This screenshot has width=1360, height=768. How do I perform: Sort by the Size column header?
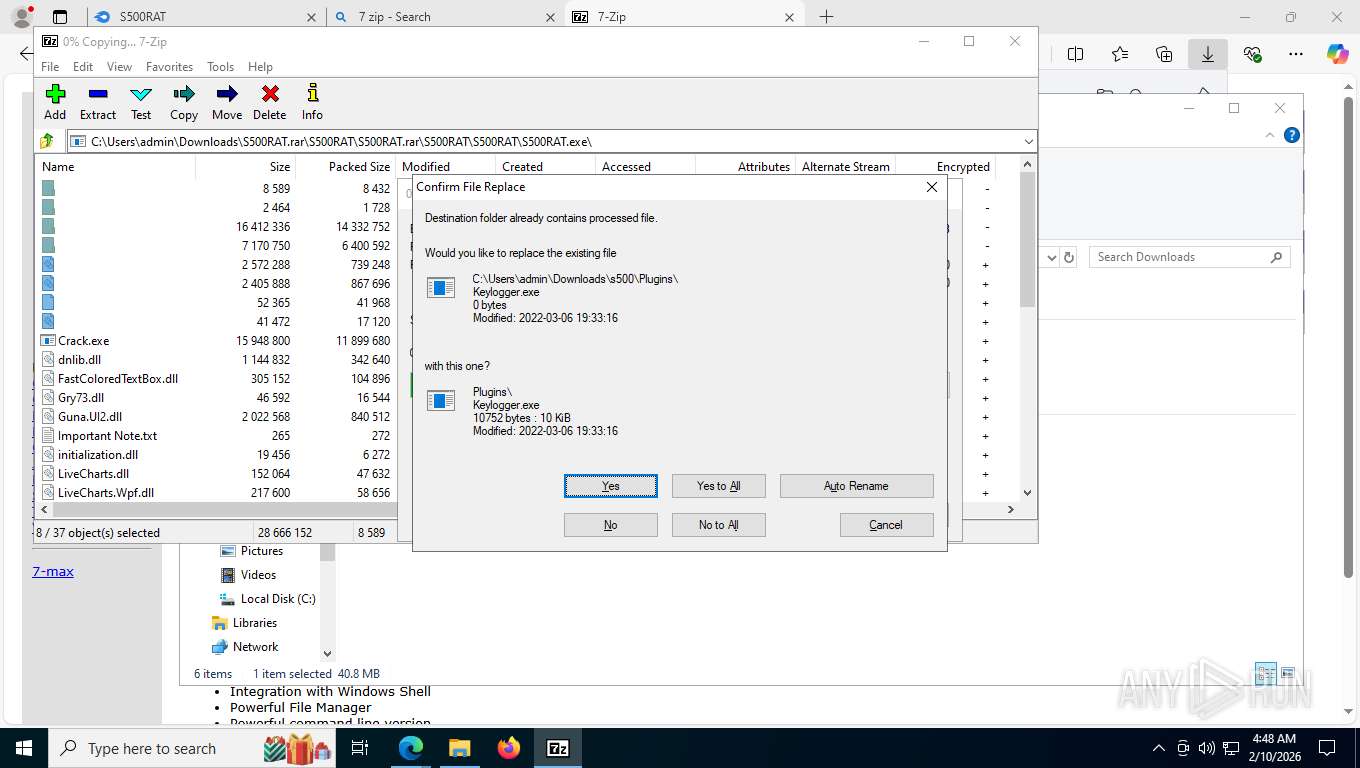246,167
